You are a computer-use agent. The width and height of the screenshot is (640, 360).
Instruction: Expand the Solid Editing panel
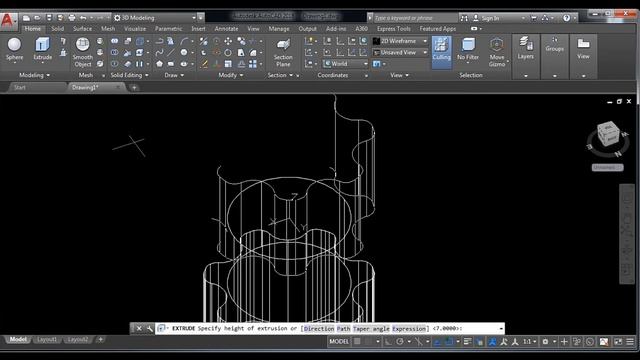[x=129, y=76]
